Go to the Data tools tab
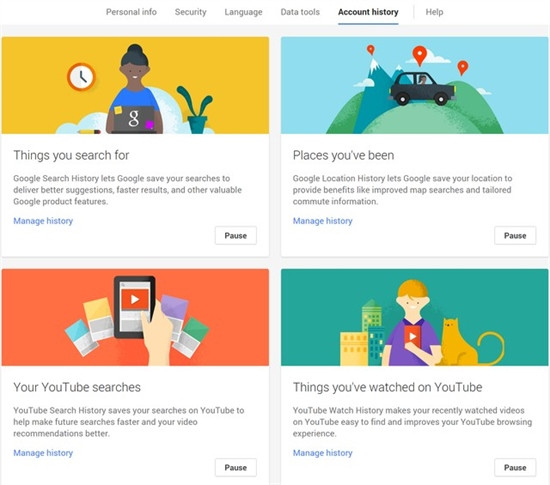The height and width of the screenshot is (485, 550). coord(300,12)
